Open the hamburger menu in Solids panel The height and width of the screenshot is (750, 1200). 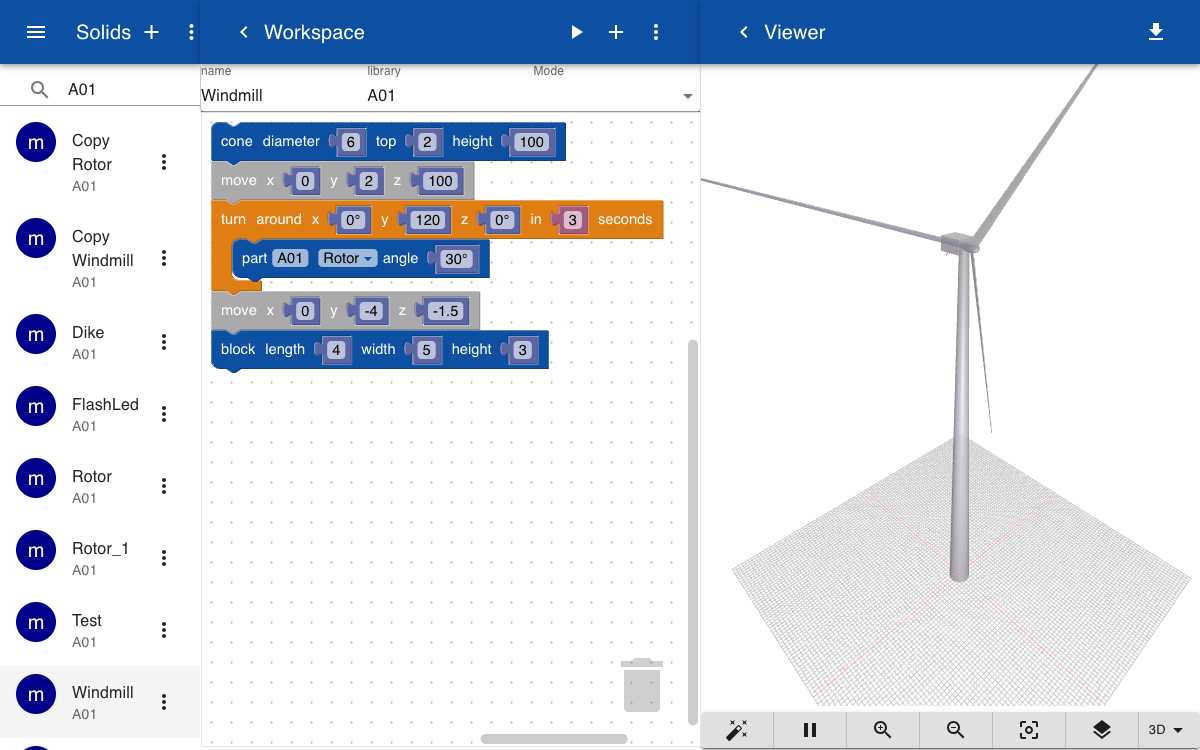36,32
